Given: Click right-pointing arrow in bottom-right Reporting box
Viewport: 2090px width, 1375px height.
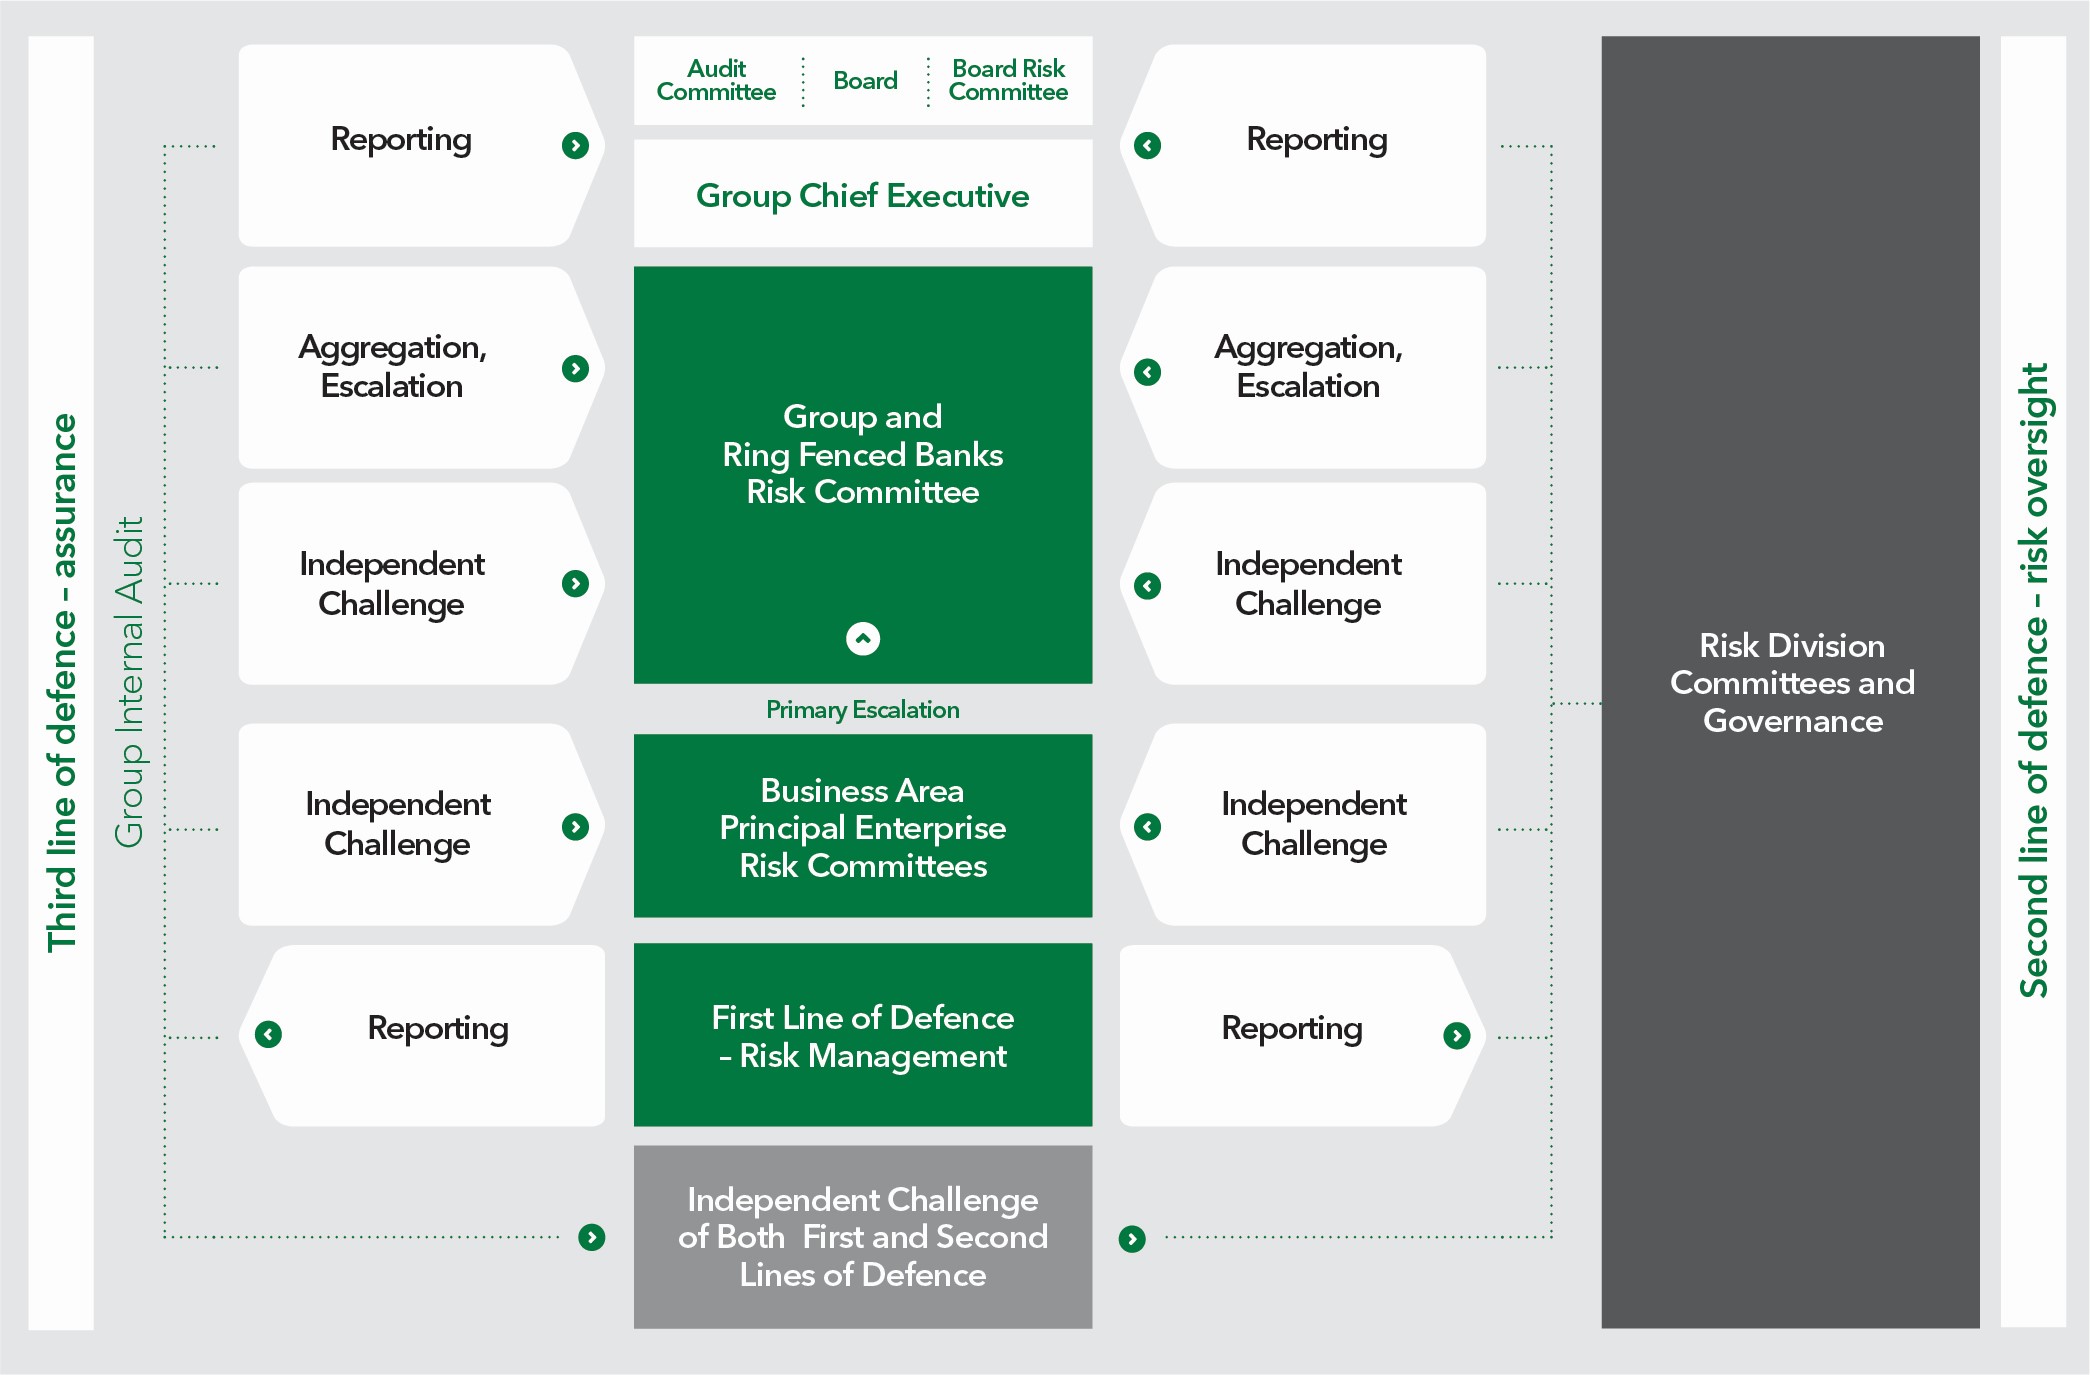Looking at the screenshot, I should coord(1457,1036).
